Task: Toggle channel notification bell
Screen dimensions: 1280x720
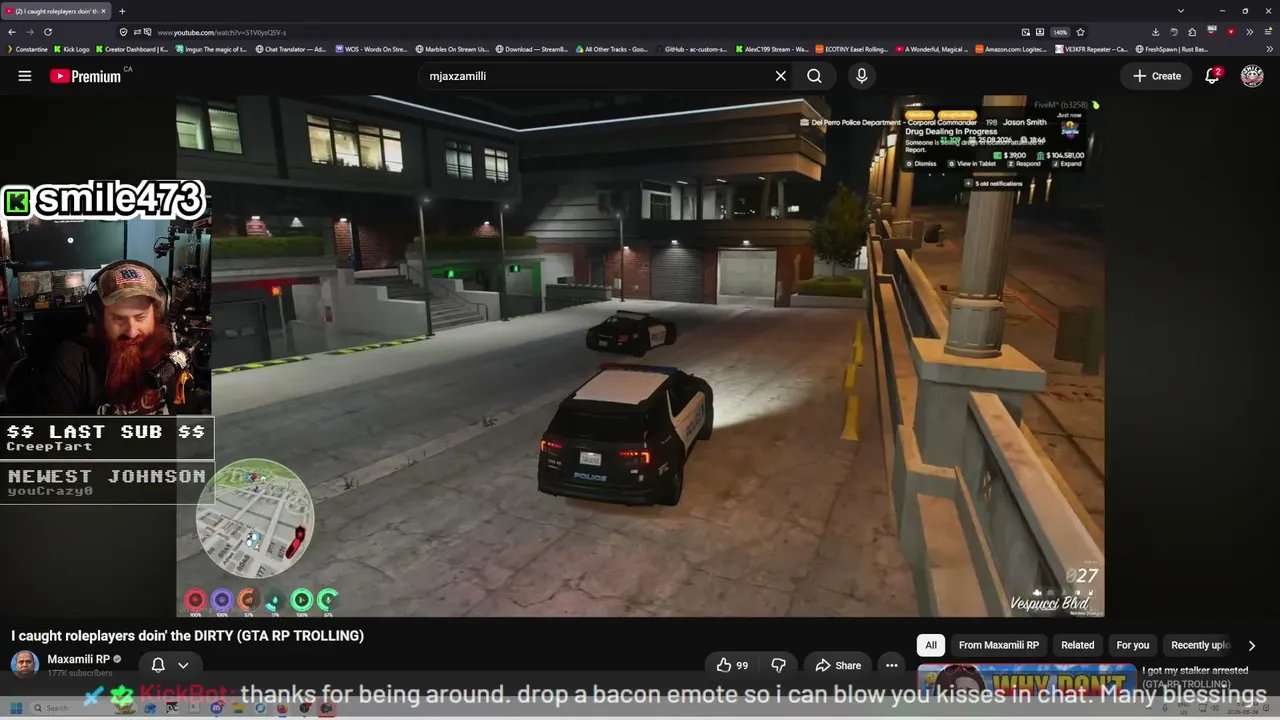Action: 158,665
